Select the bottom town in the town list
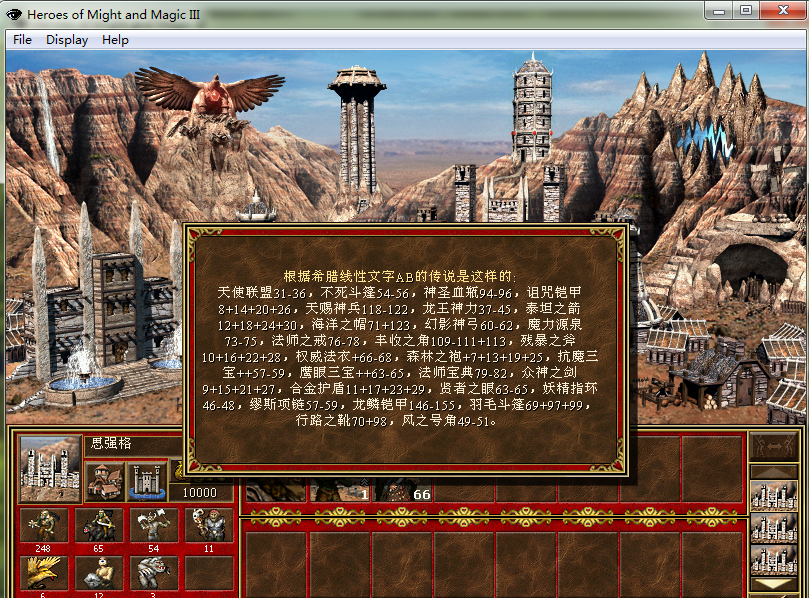The width and height of the screenshot is (809, 598). tap(774, 560)
